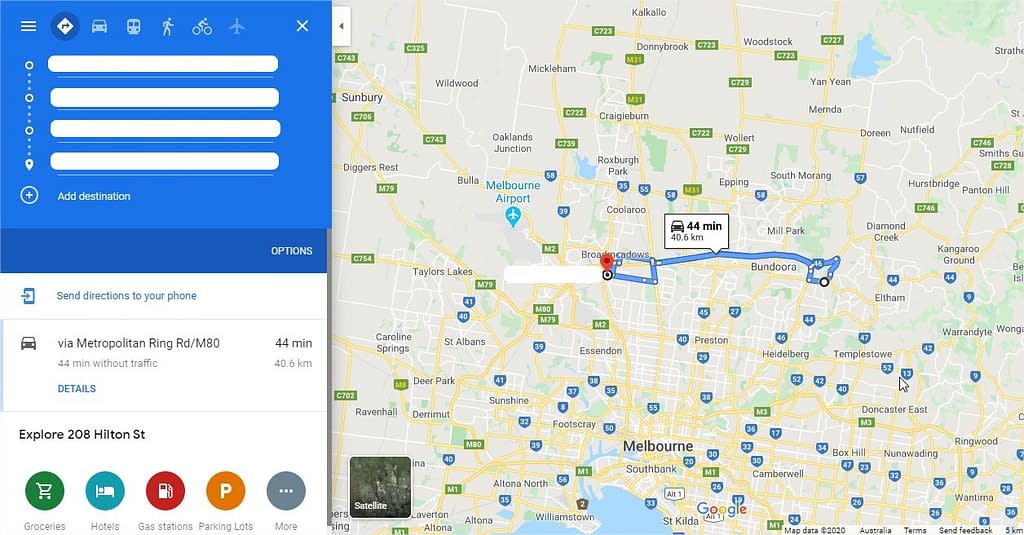The height and width of the screenshot is (535, 1024).
Task: Select the Driving travel mode icon
Action: 99,26
